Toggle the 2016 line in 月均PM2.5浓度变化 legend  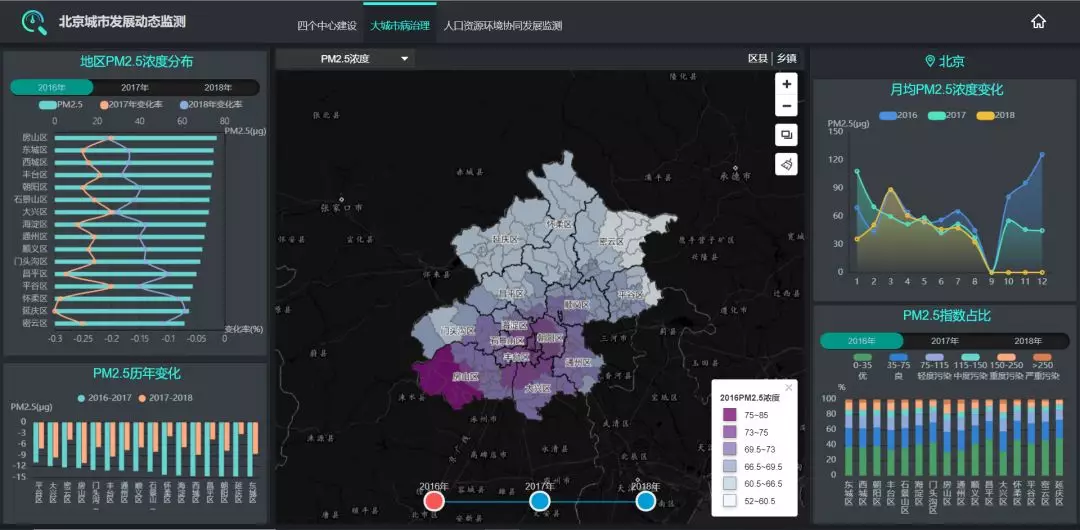[897, 115]
